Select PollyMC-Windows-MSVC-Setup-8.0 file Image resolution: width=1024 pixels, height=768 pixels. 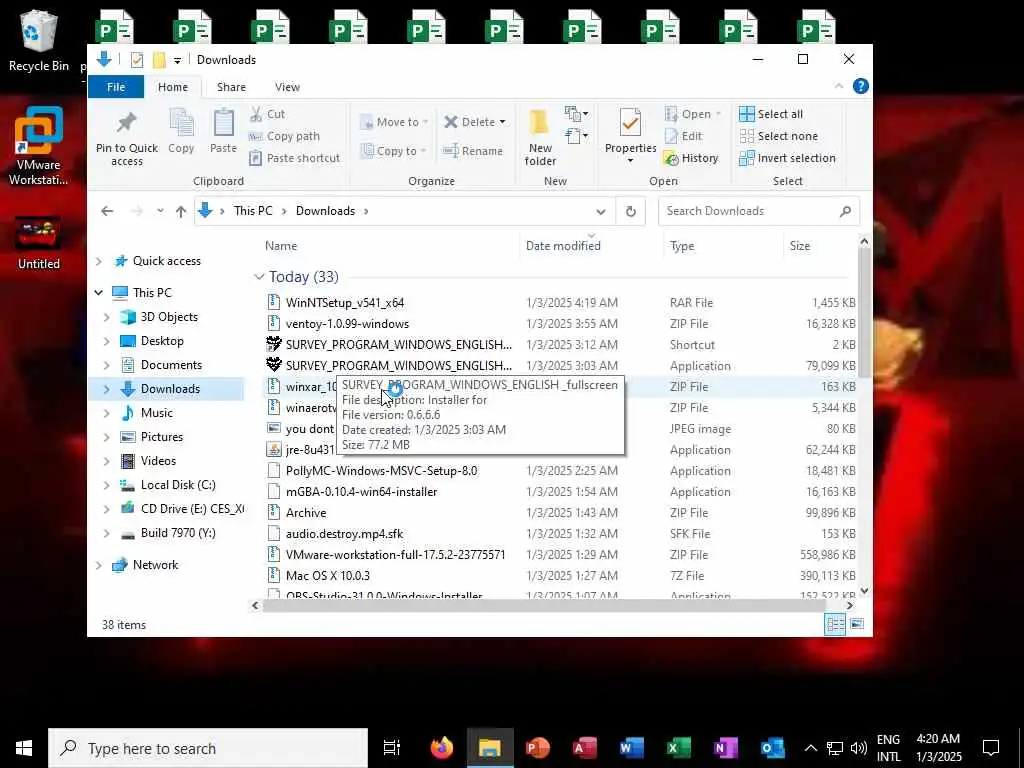381,471
